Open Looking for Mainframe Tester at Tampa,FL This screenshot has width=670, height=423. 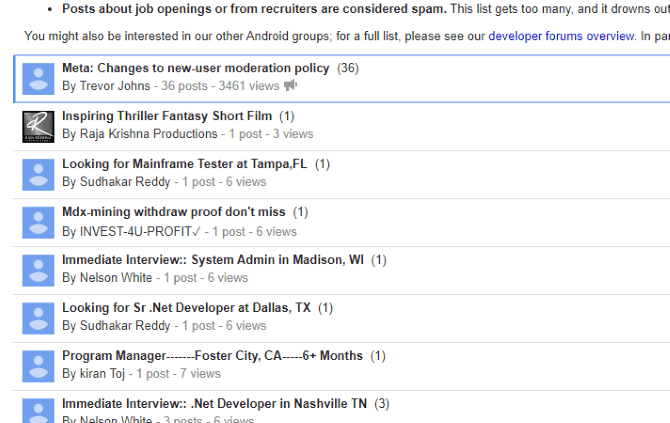pos(184,164)
